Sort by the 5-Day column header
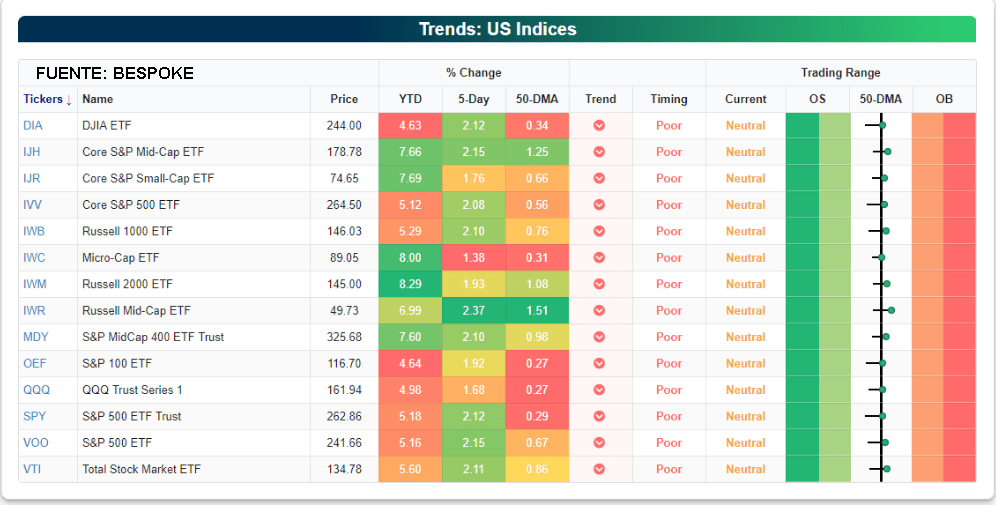This screenshot has width=996, height=511. pos(474,99)
